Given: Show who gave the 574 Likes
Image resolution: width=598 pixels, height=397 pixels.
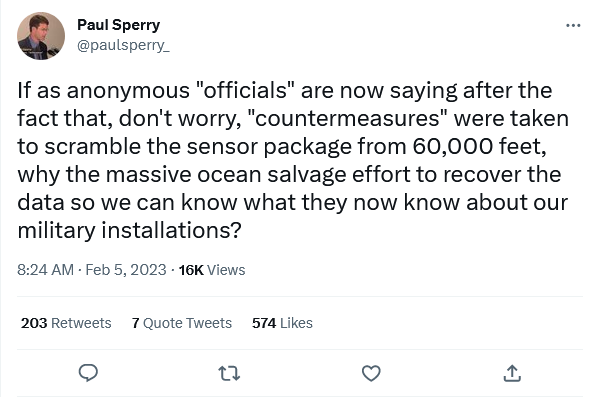Looking at the screenshot, I should pos(282,323).
